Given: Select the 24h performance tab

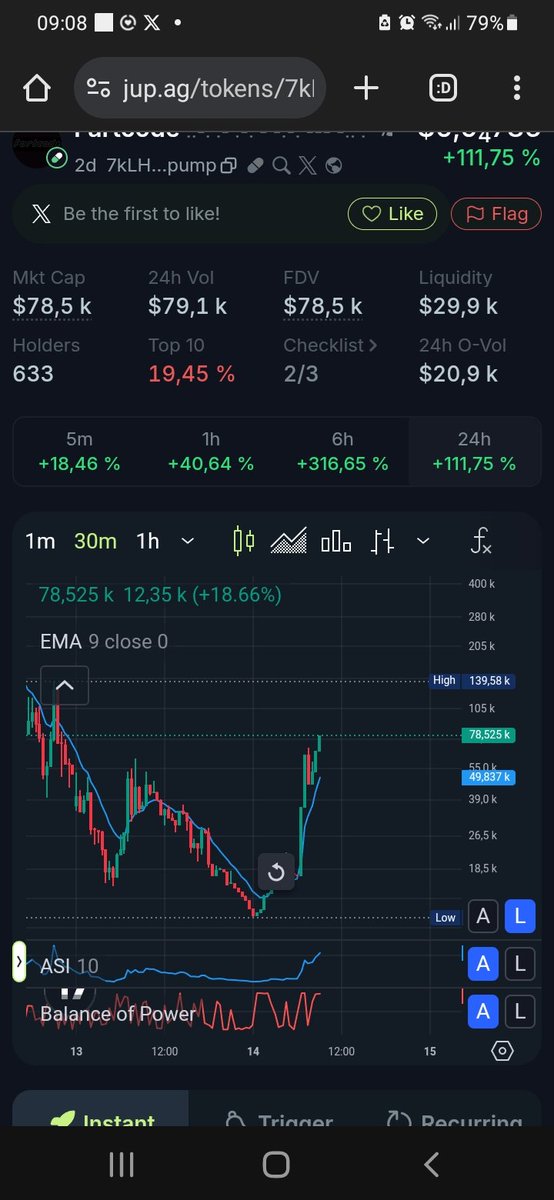Looking at the screenshot, I should (x=474, y=451).
